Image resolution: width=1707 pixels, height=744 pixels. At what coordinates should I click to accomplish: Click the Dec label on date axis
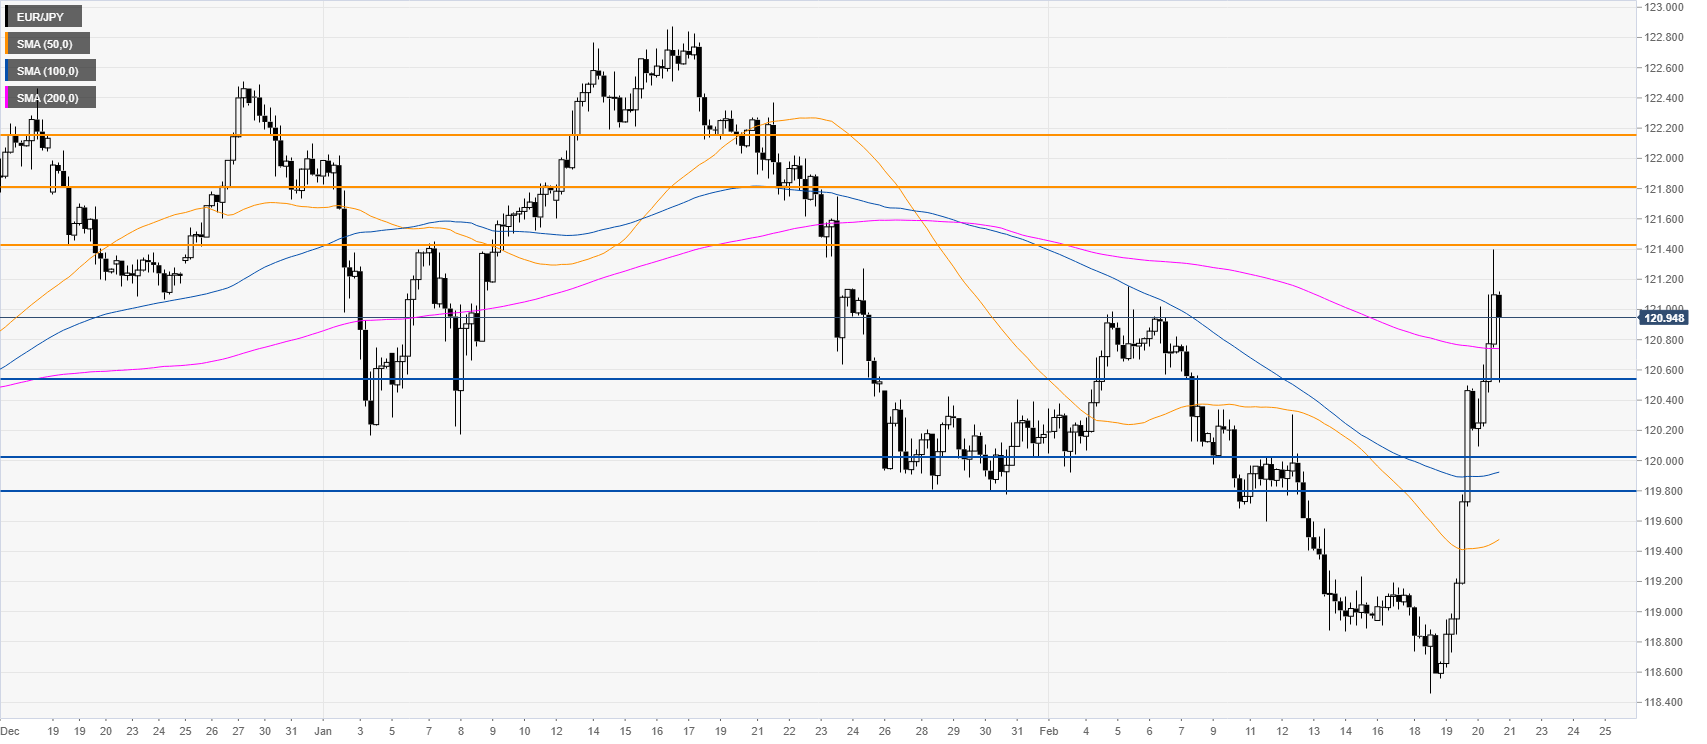(9, 731)
